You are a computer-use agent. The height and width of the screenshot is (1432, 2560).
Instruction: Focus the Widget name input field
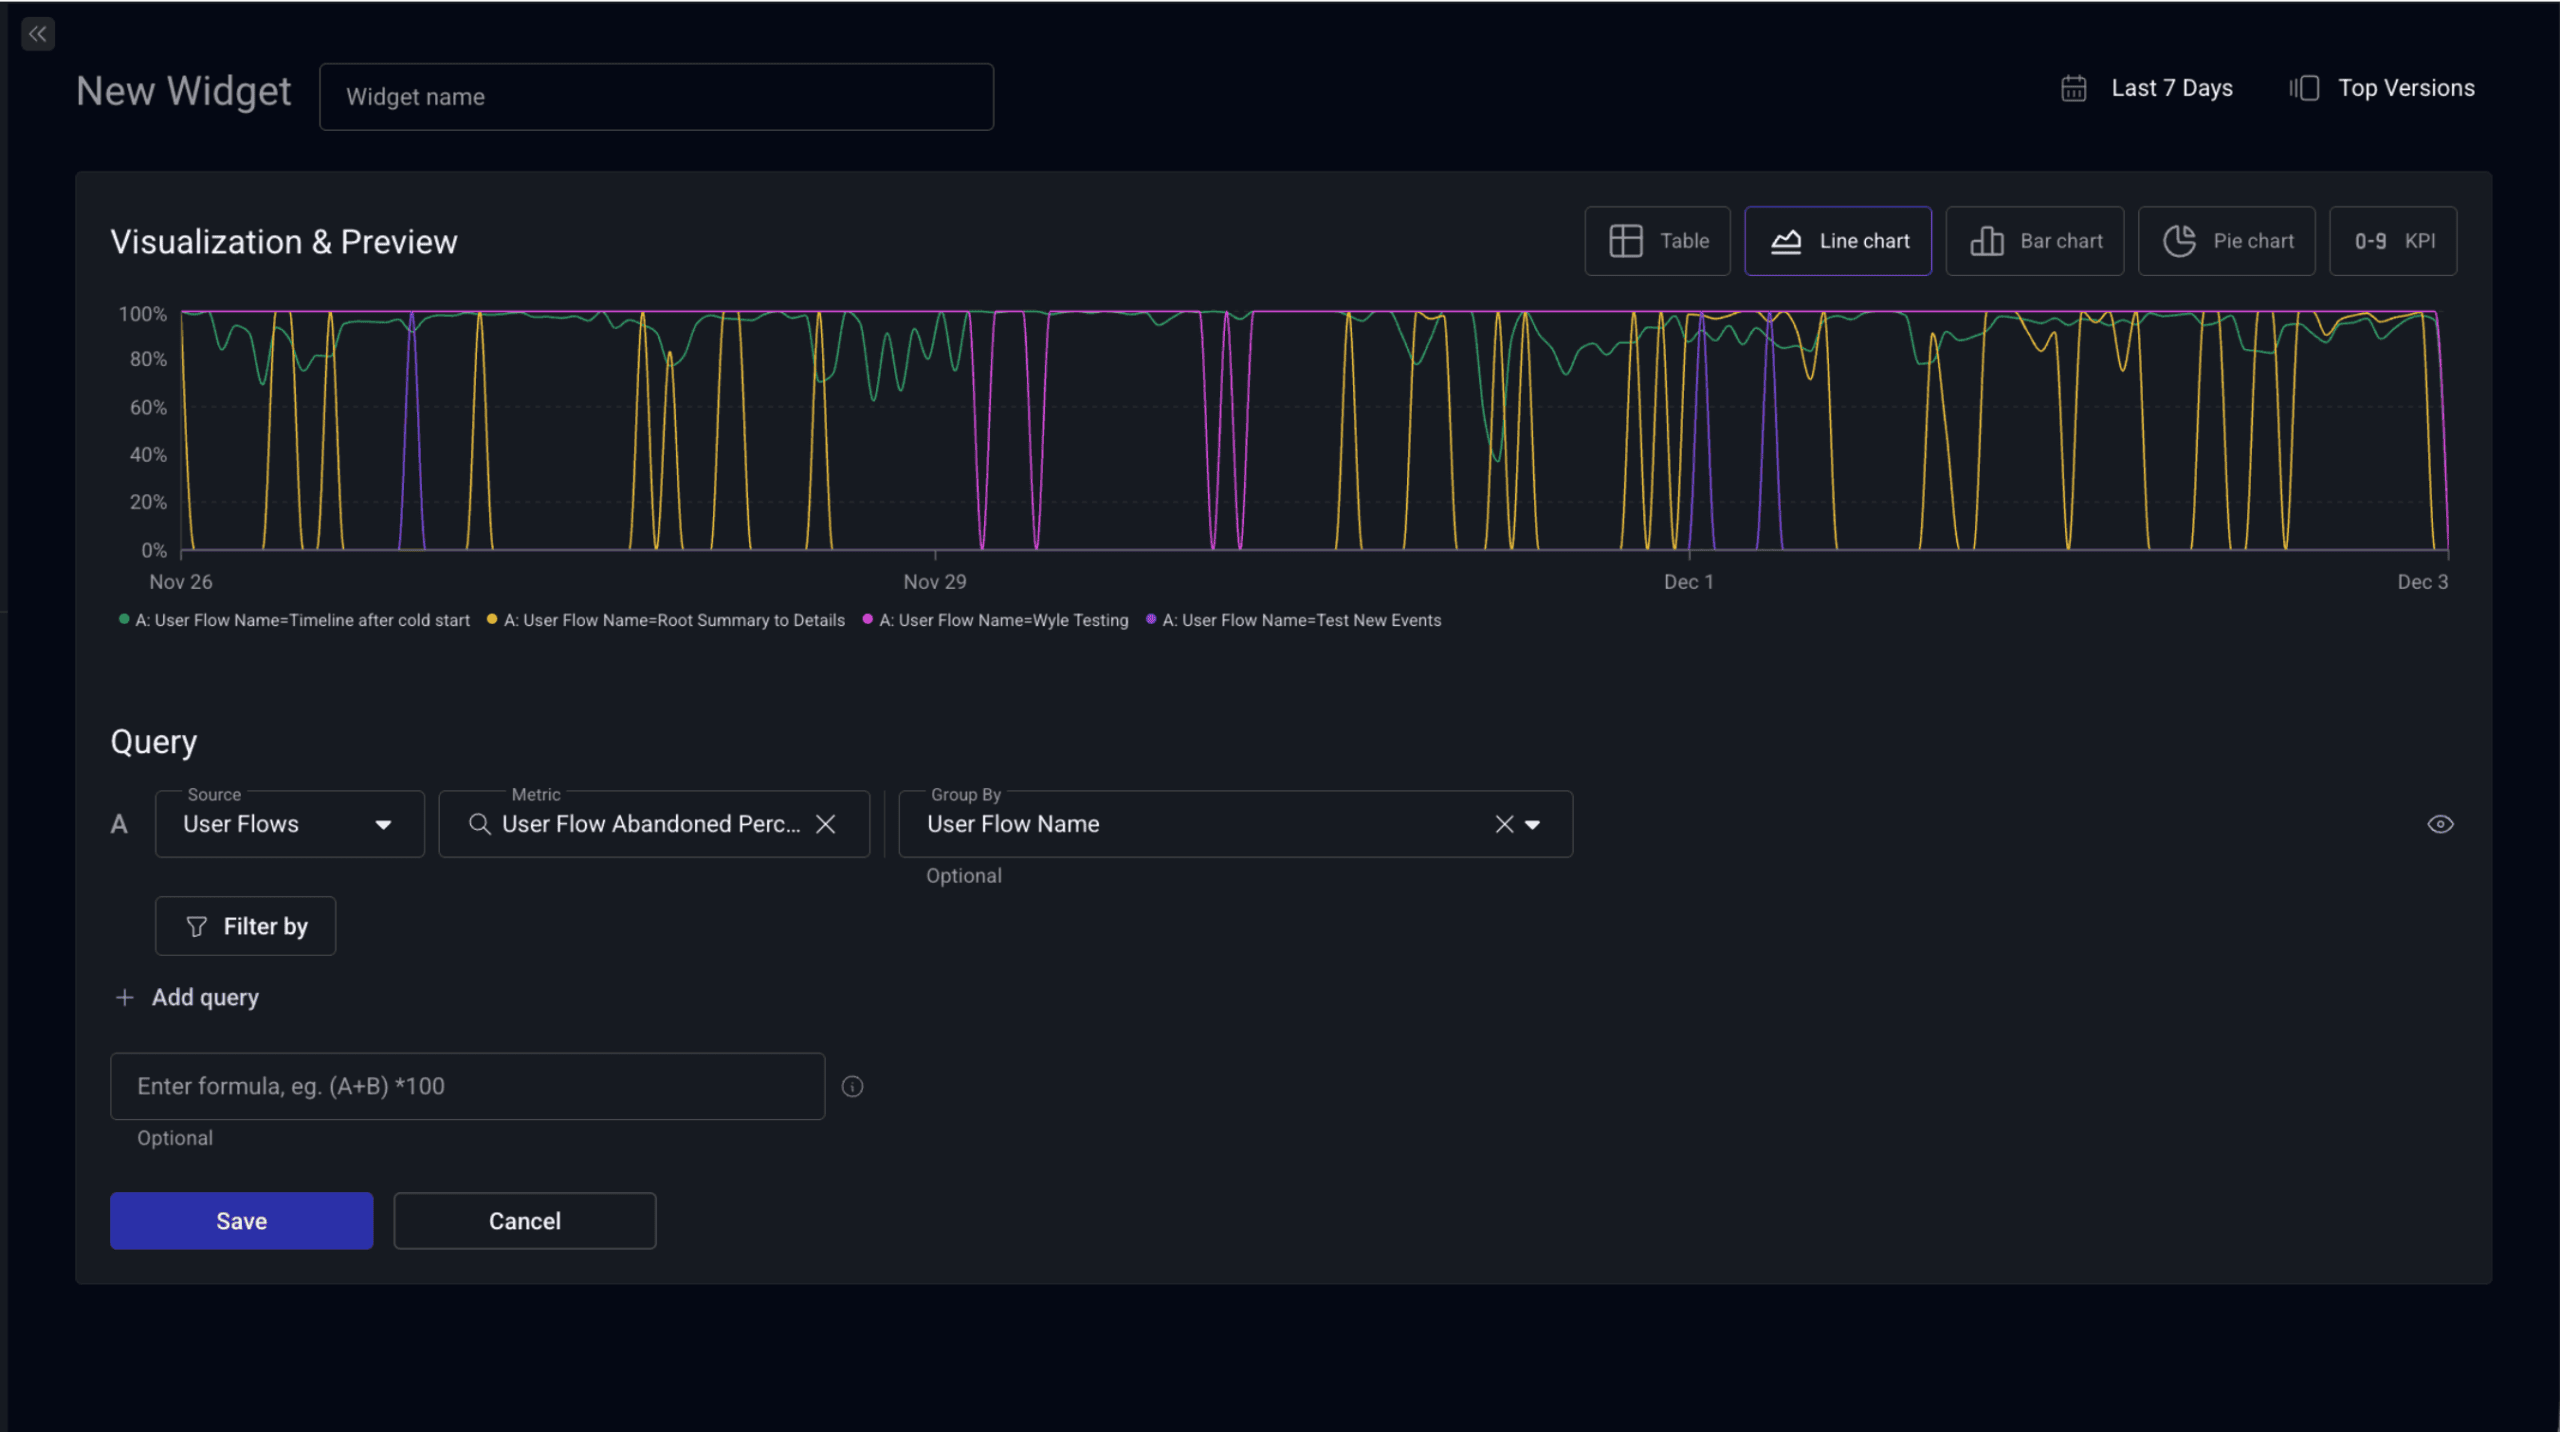pos(656,97)
